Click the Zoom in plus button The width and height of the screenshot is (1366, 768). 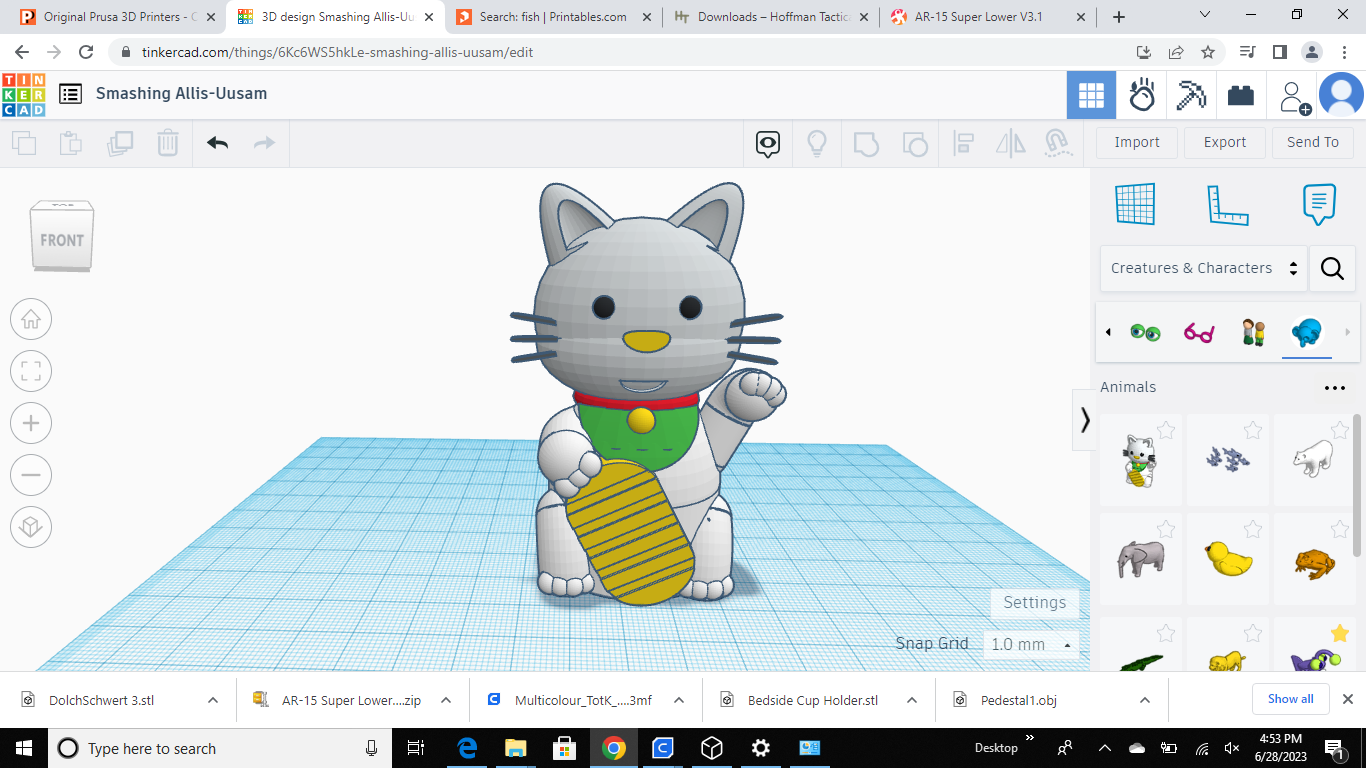click(x=31, y=423)
